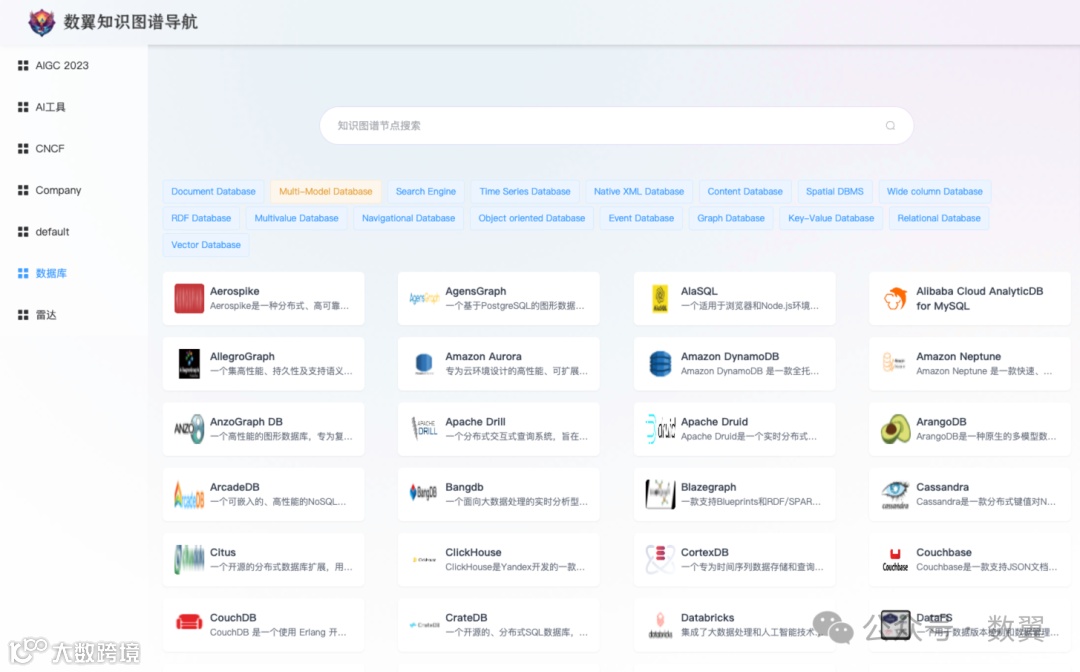Open the ClickHouse card title
This screenshot has width=1080, height=672.
473,552
